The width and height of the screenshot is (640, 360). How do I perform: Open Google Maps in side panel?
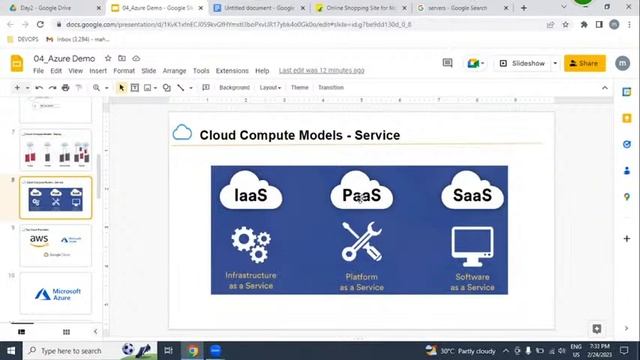627,197
